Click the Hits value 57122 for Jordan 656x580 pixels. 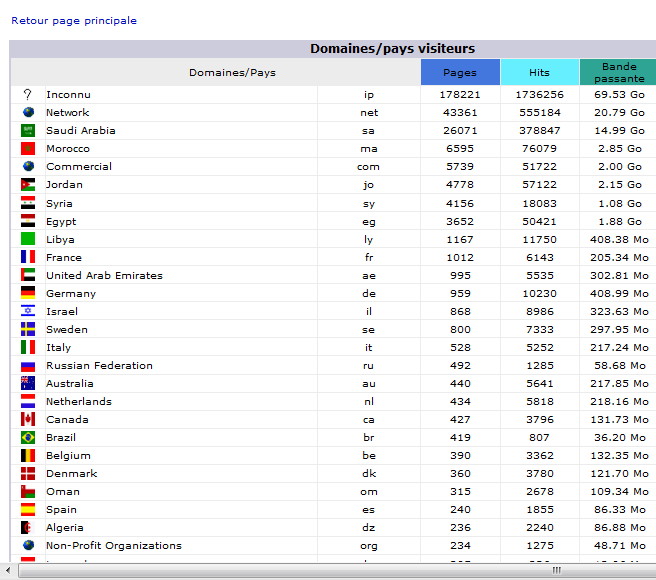539,185
